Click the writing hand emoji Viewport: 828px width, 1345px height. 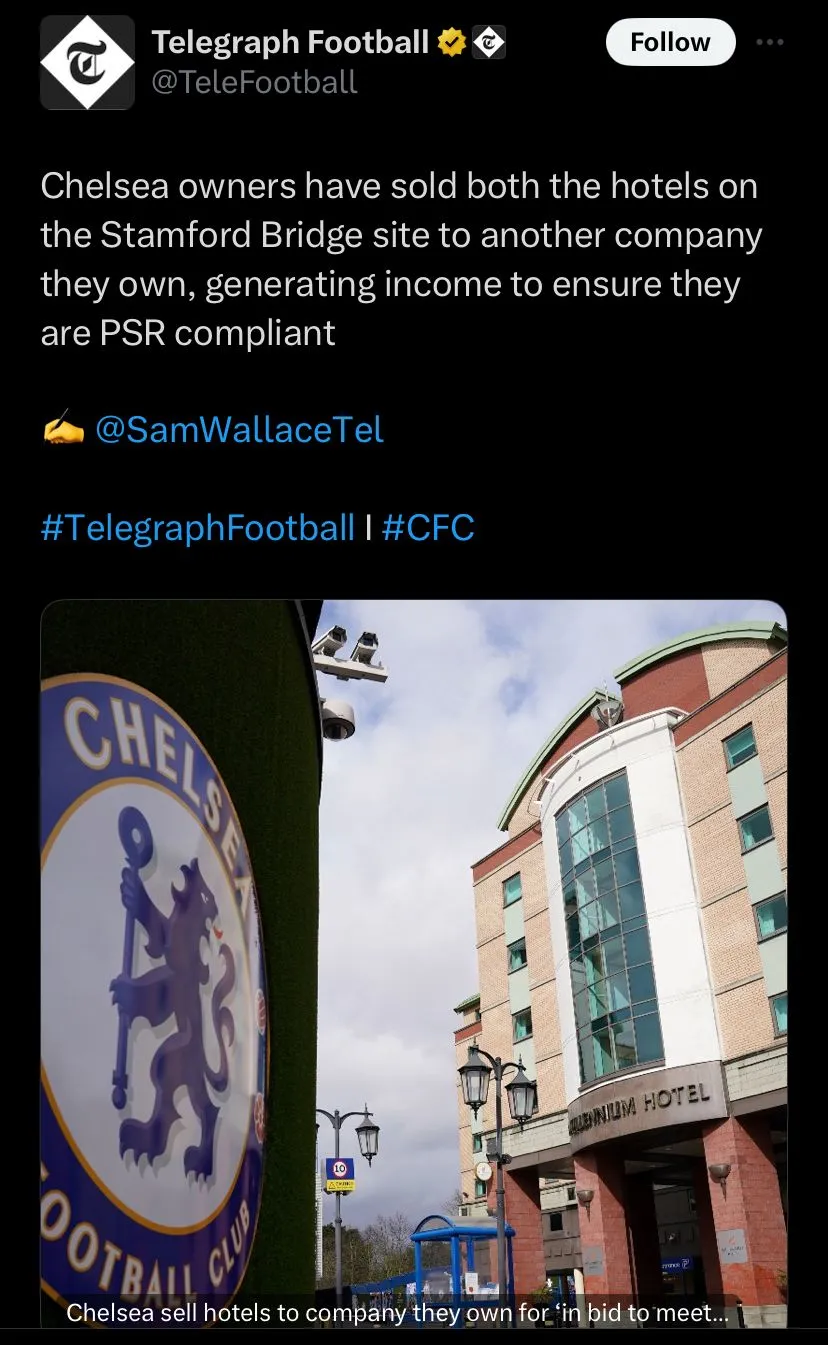tap(63, 429)
